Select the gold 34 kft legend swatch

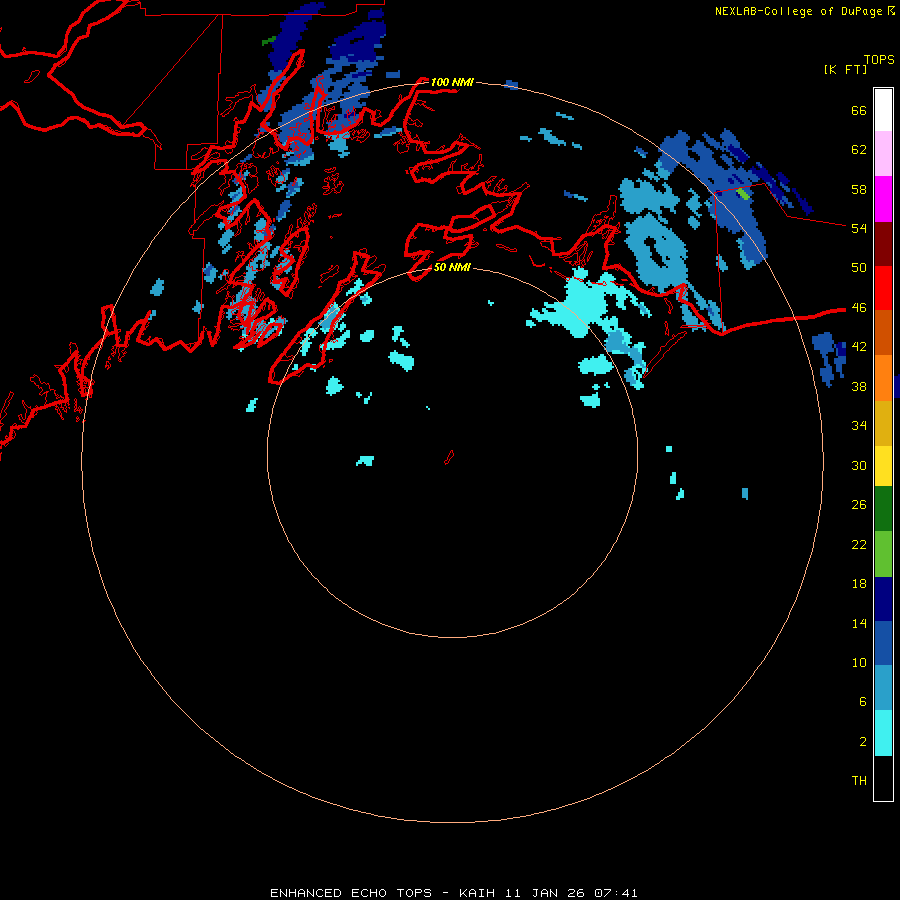tap(883, 423)
